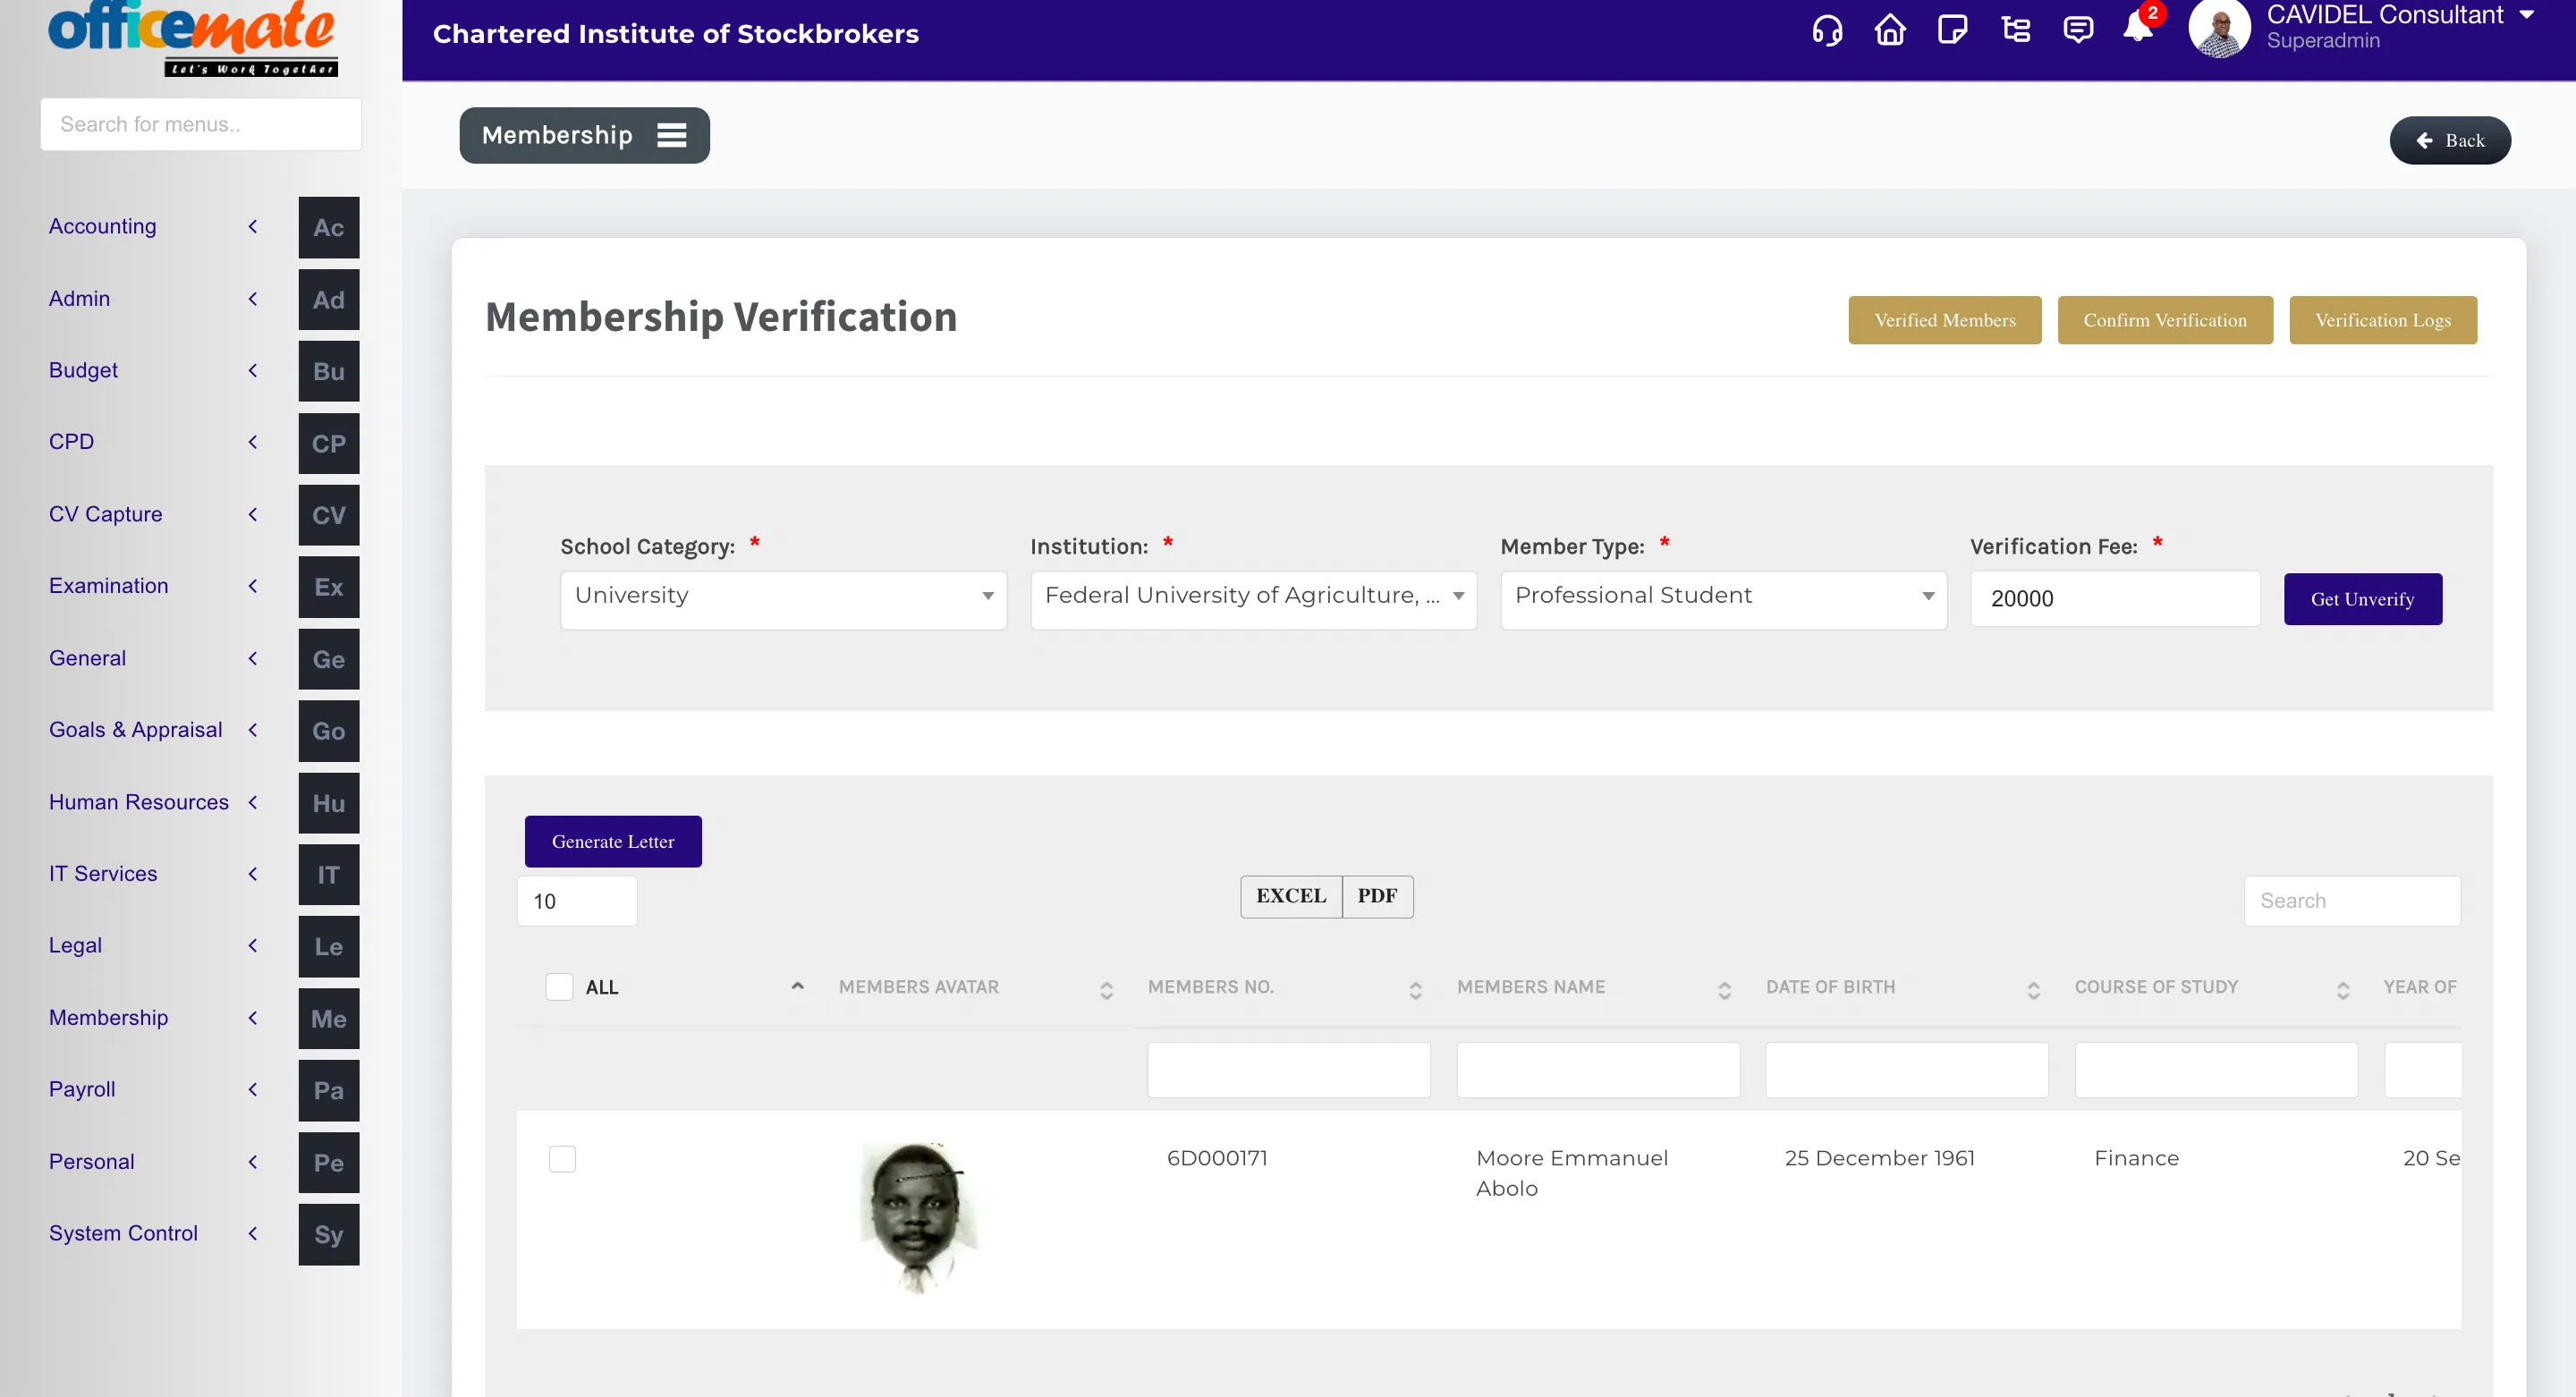Click the IT tile icon
2576x1397 pixels.
[329, 876]
